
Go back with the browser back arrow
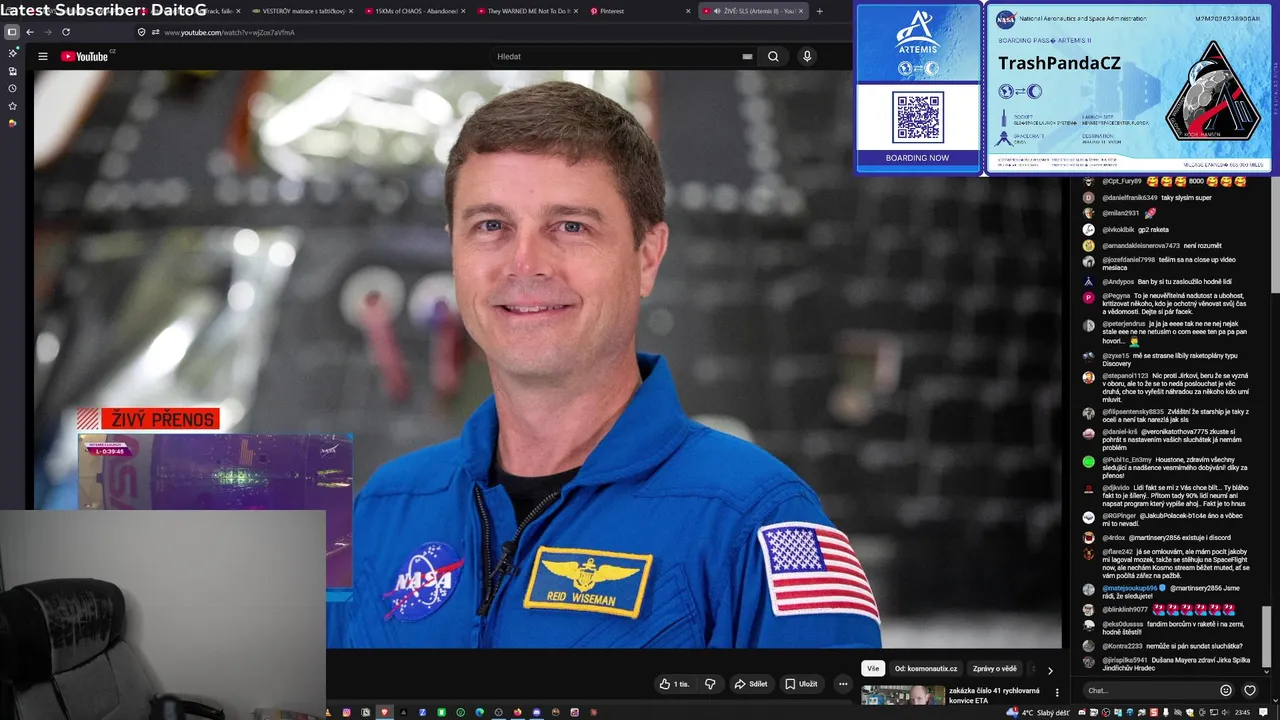pyautogui.click(x=30, y=32)
